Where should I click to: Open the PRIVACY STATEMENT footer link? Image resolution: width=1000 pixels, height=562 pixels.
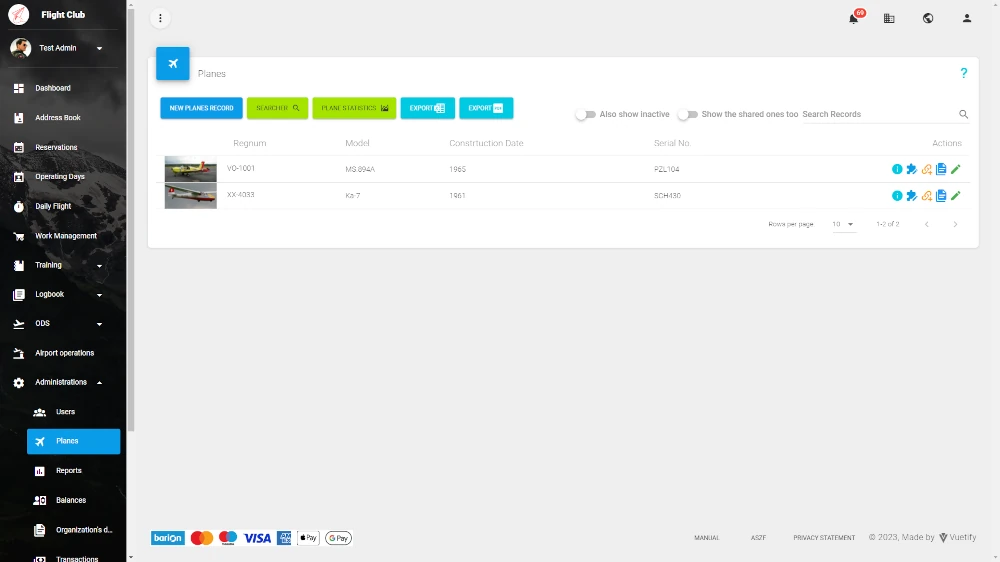824,538
